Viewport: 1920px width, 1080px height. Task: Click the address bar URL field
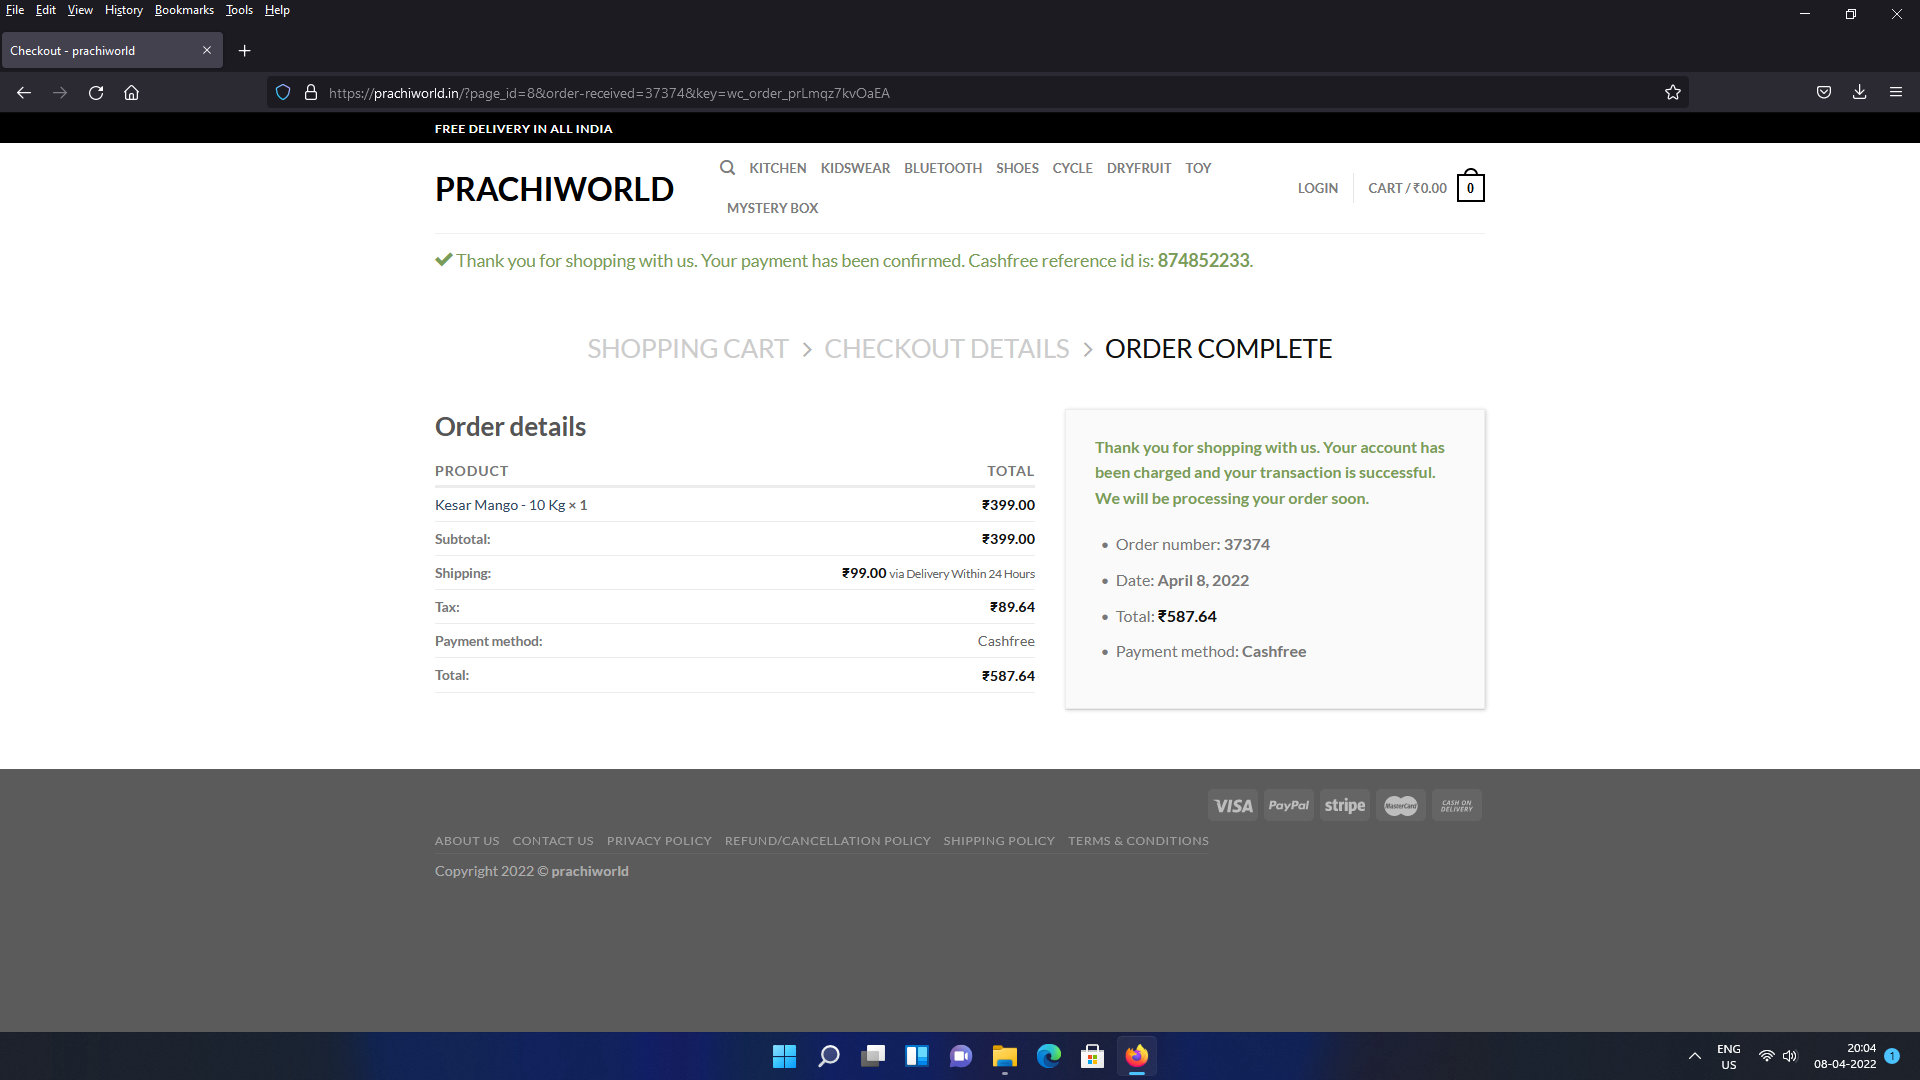click(x=900, y=93)
